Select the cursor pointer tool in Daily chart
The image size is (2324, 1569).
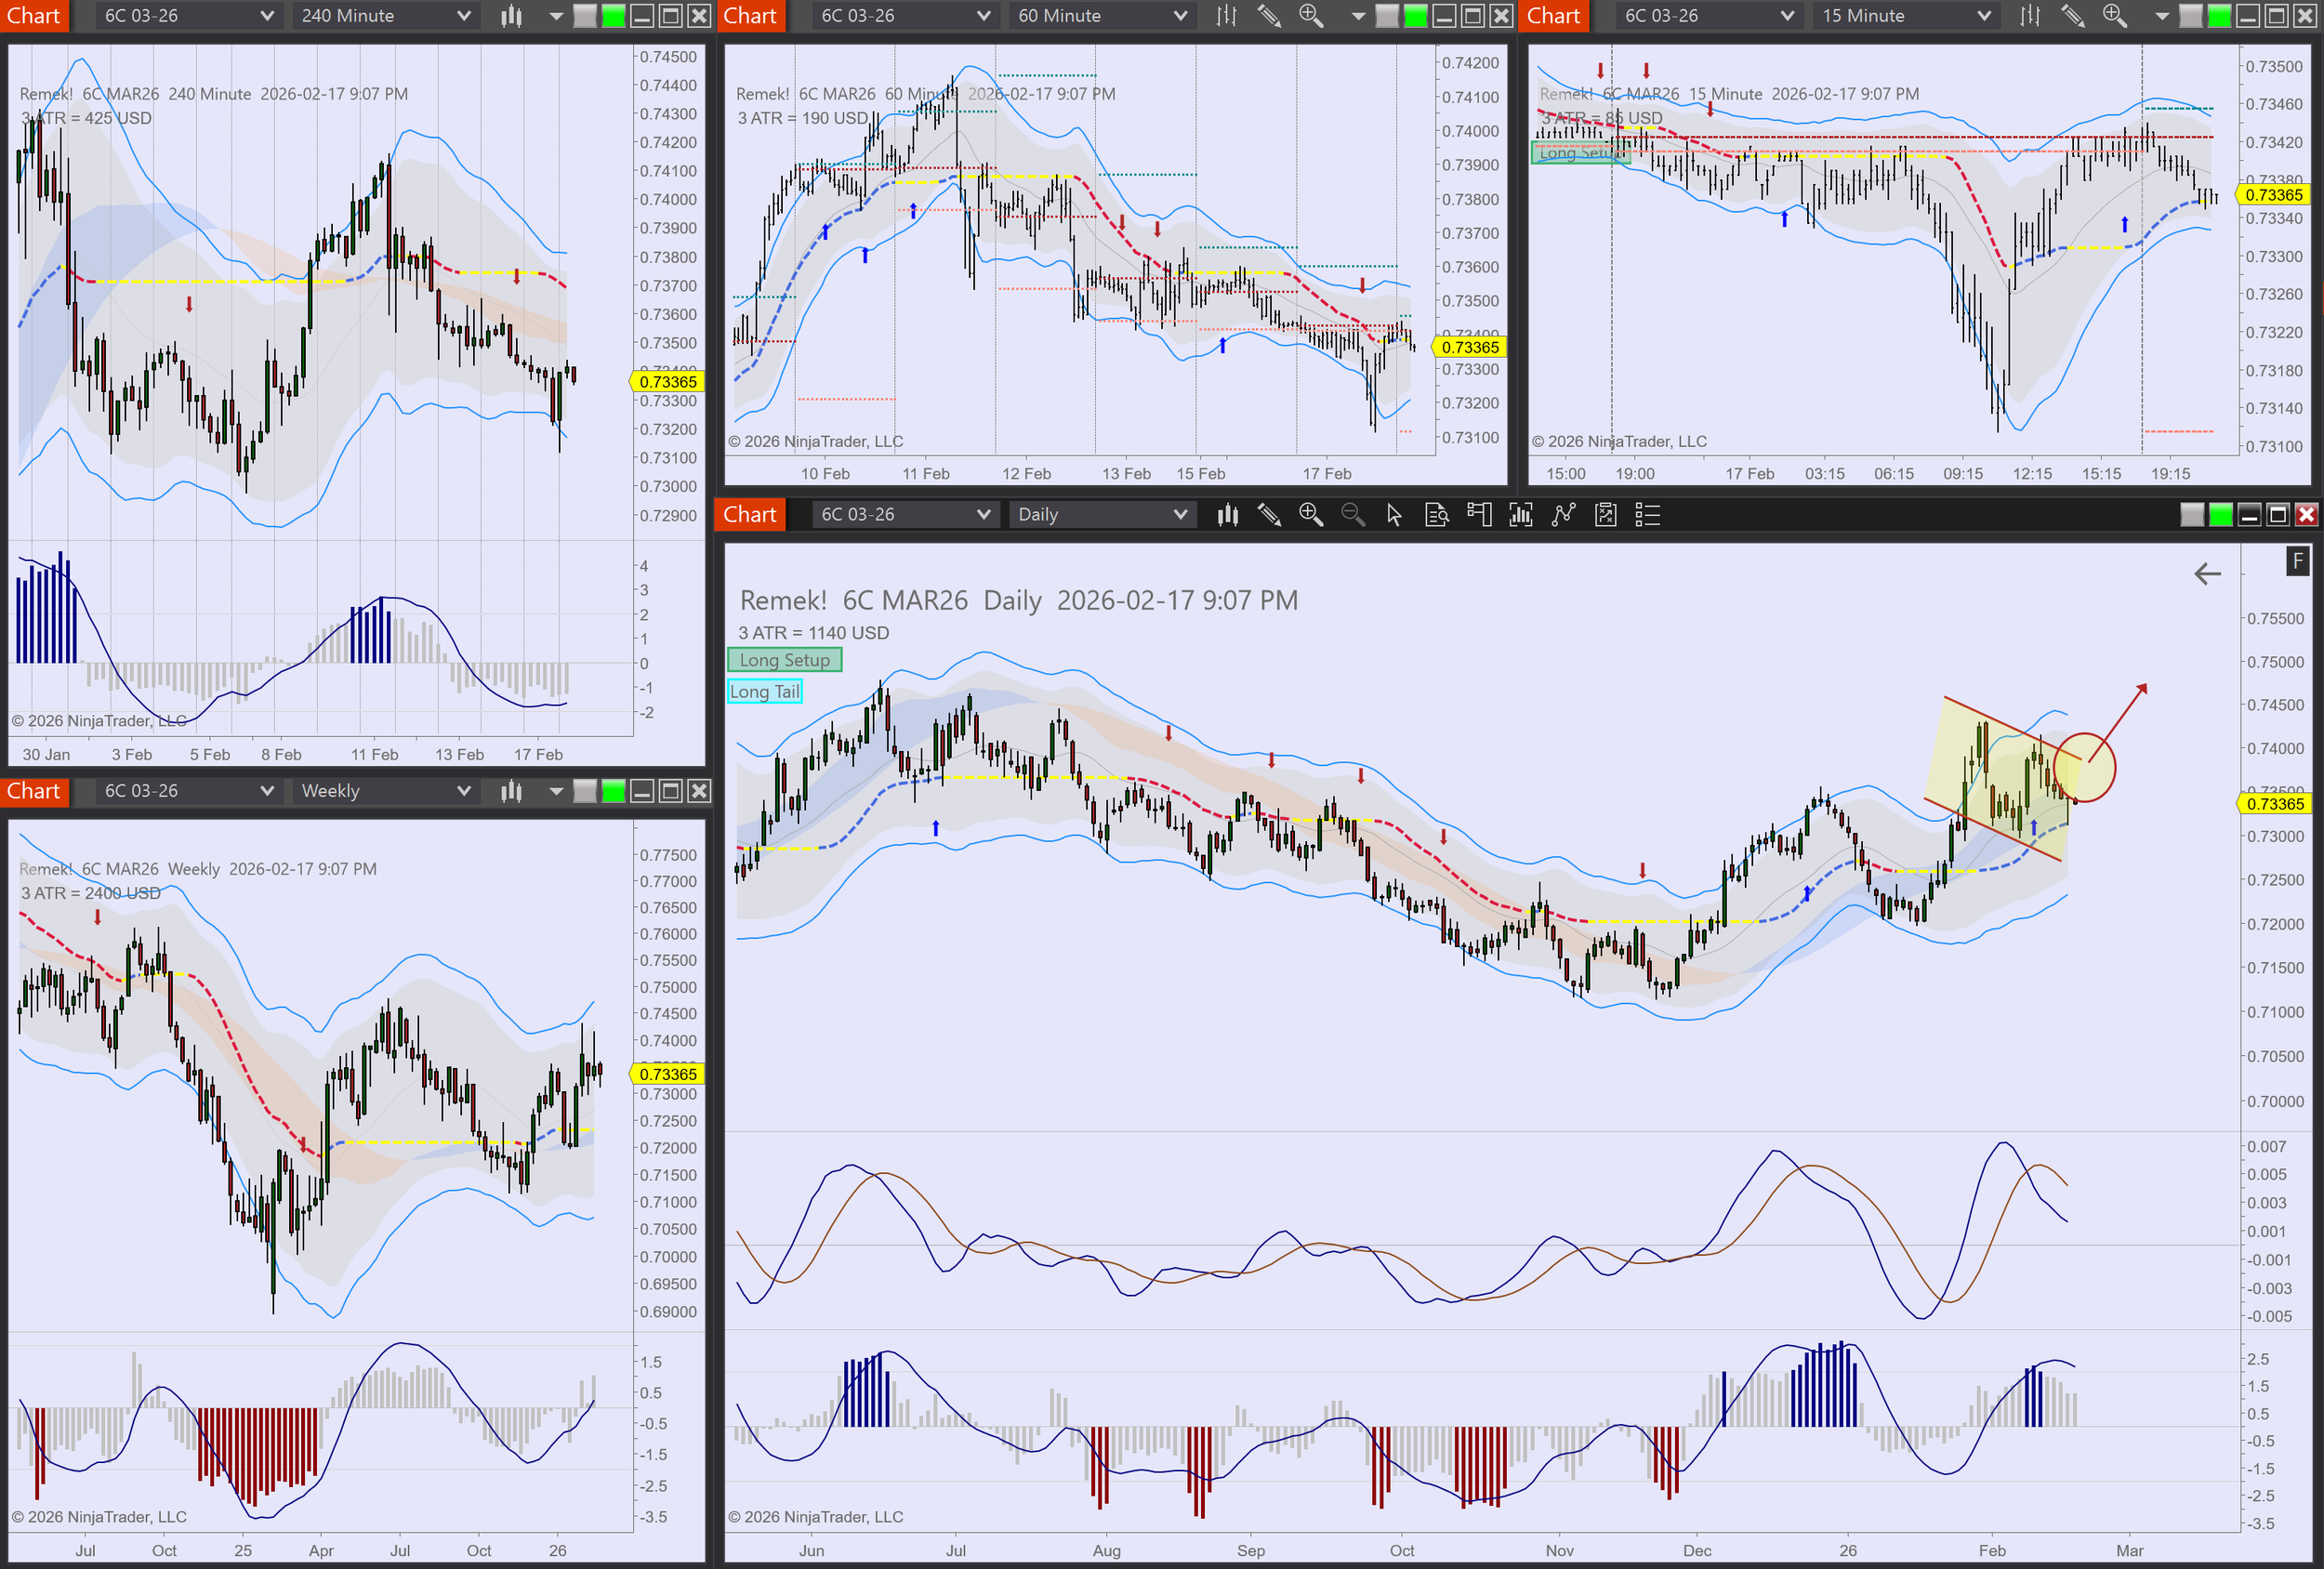(x=1394, y=515)
